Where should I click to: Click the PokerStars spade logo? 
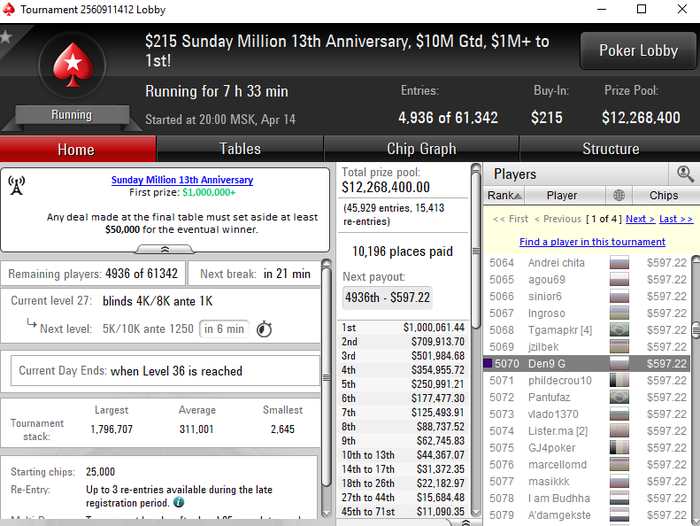72,65
